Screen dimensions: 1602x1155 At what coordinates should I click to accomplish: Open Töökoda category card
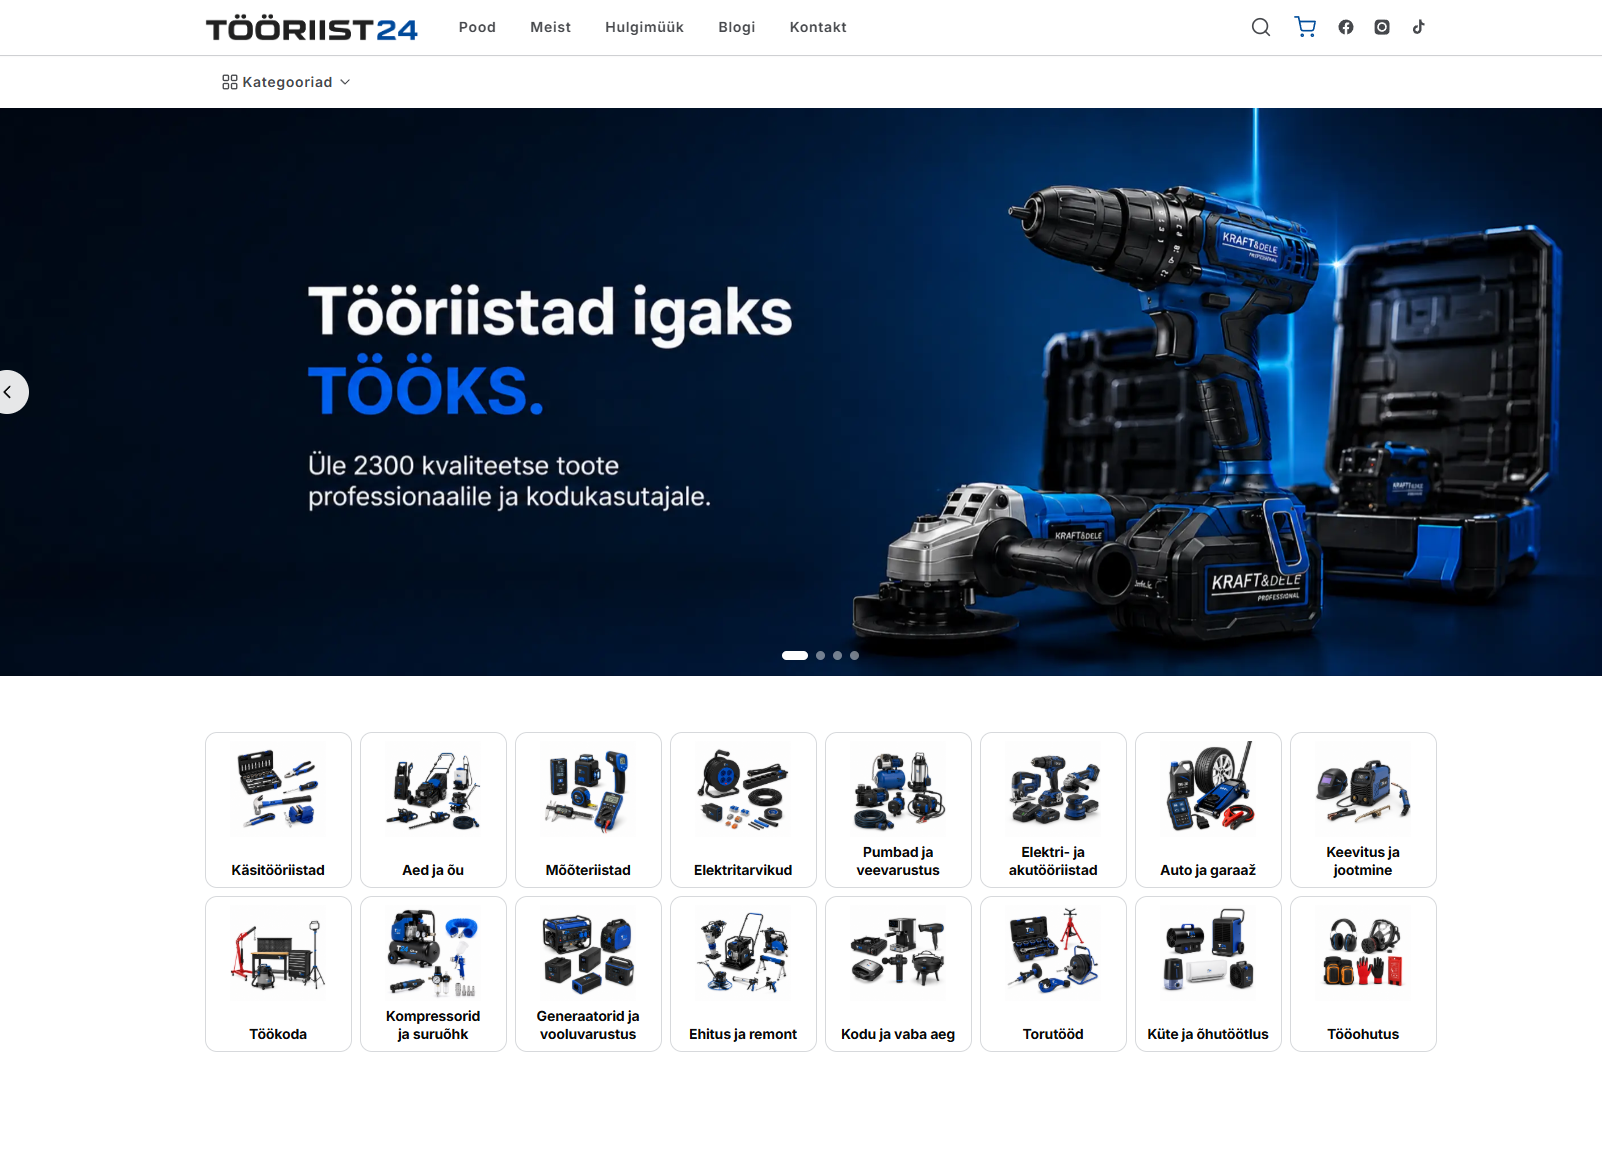278,974
